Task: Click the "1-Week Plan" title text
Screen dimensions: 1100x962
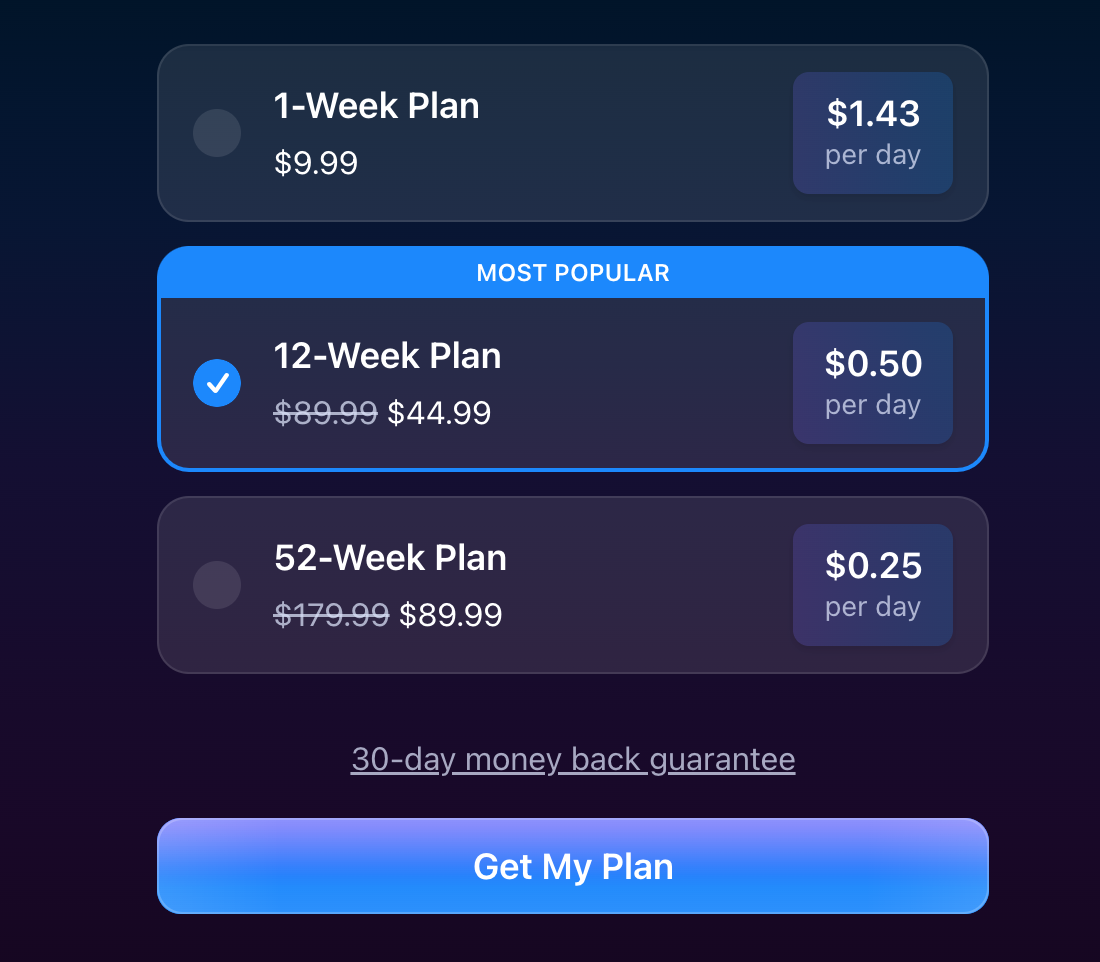Action: [x=377, y=106]
